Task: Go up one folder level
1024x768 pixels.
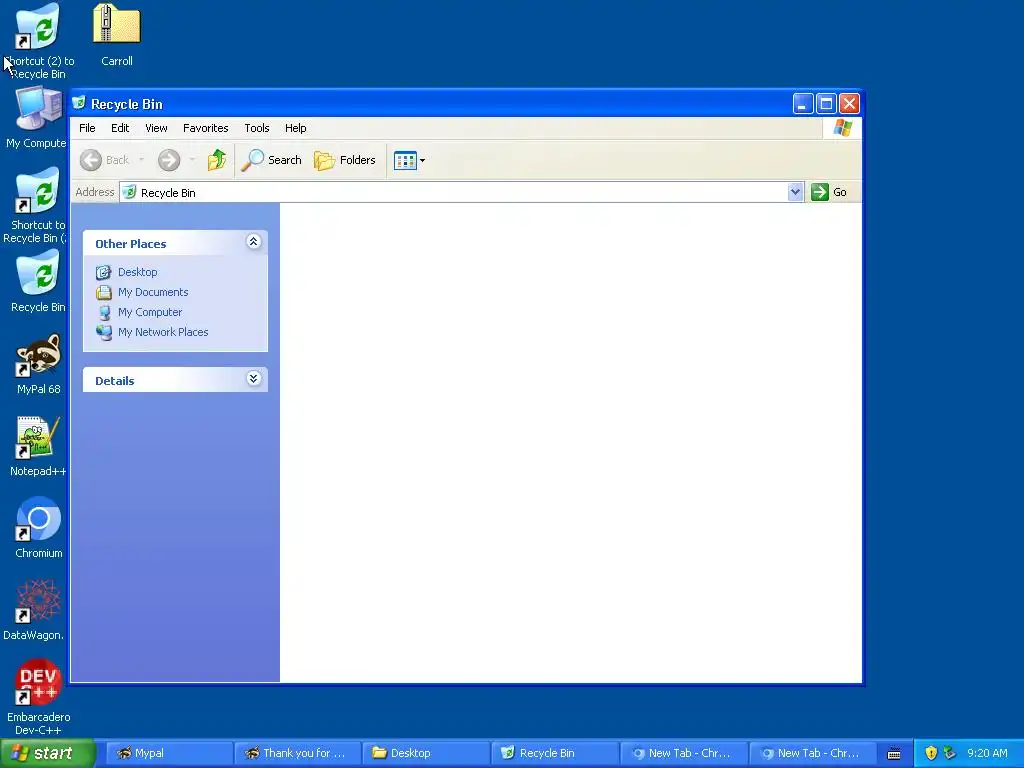Action: (217, 160)
